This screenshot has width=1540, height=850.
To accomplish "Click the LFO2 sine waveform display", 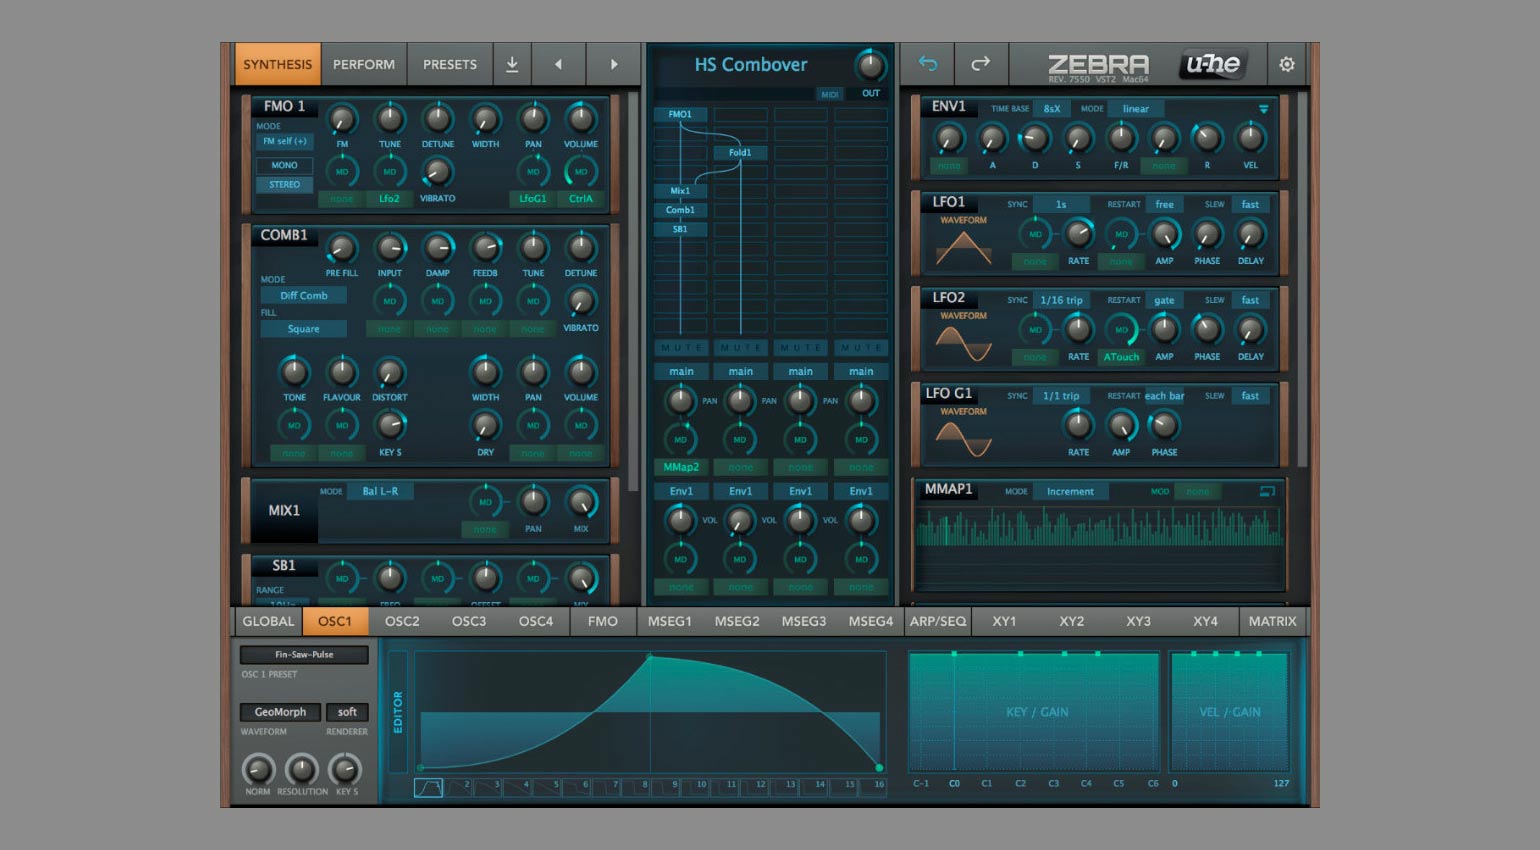I will point(963,344).
